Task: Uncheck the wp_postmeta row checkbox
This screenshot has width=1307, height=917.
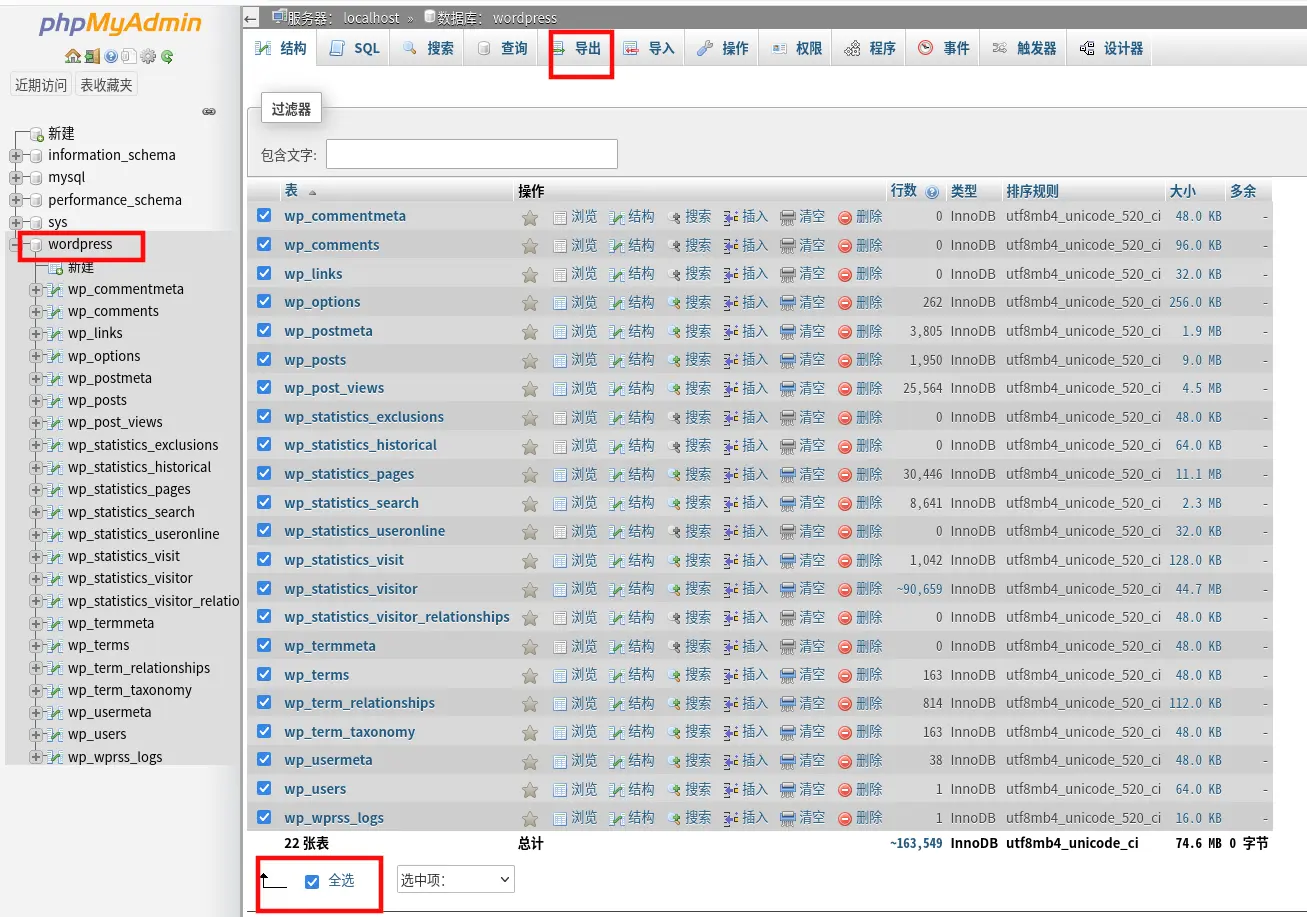Action: (x=264, y=330)
